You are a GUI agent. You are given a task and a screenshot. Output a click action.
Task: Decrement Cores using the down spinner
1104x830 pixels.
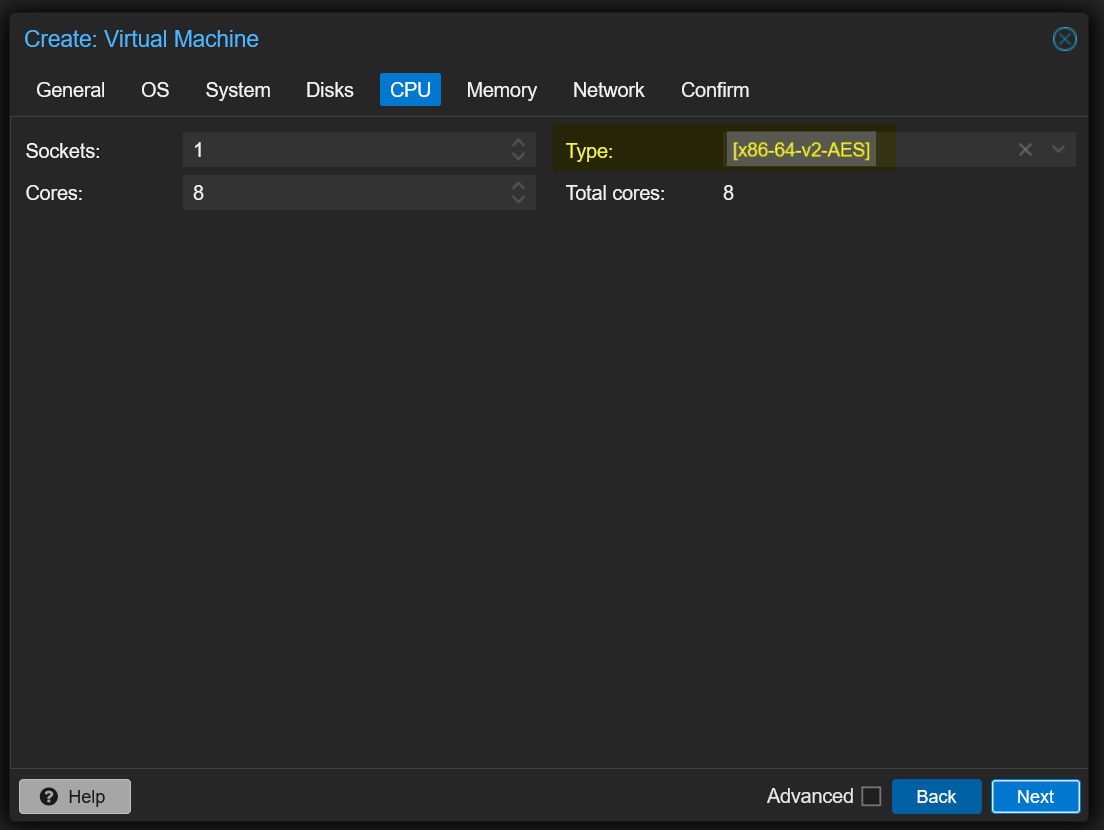point(518,199)
